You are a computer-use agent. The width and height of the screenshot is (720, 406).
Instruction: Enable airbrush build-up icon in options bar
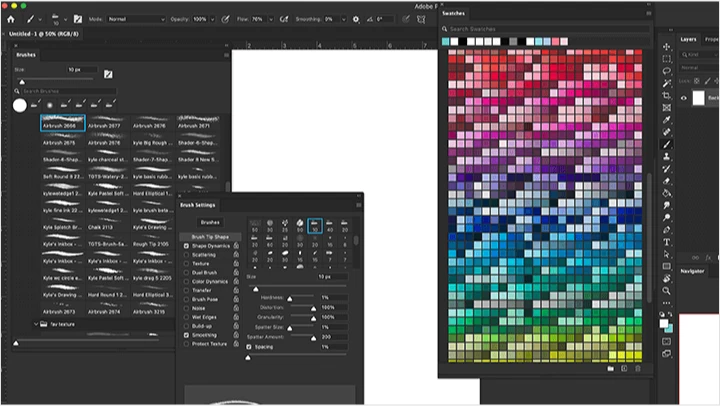coord(284,19)
